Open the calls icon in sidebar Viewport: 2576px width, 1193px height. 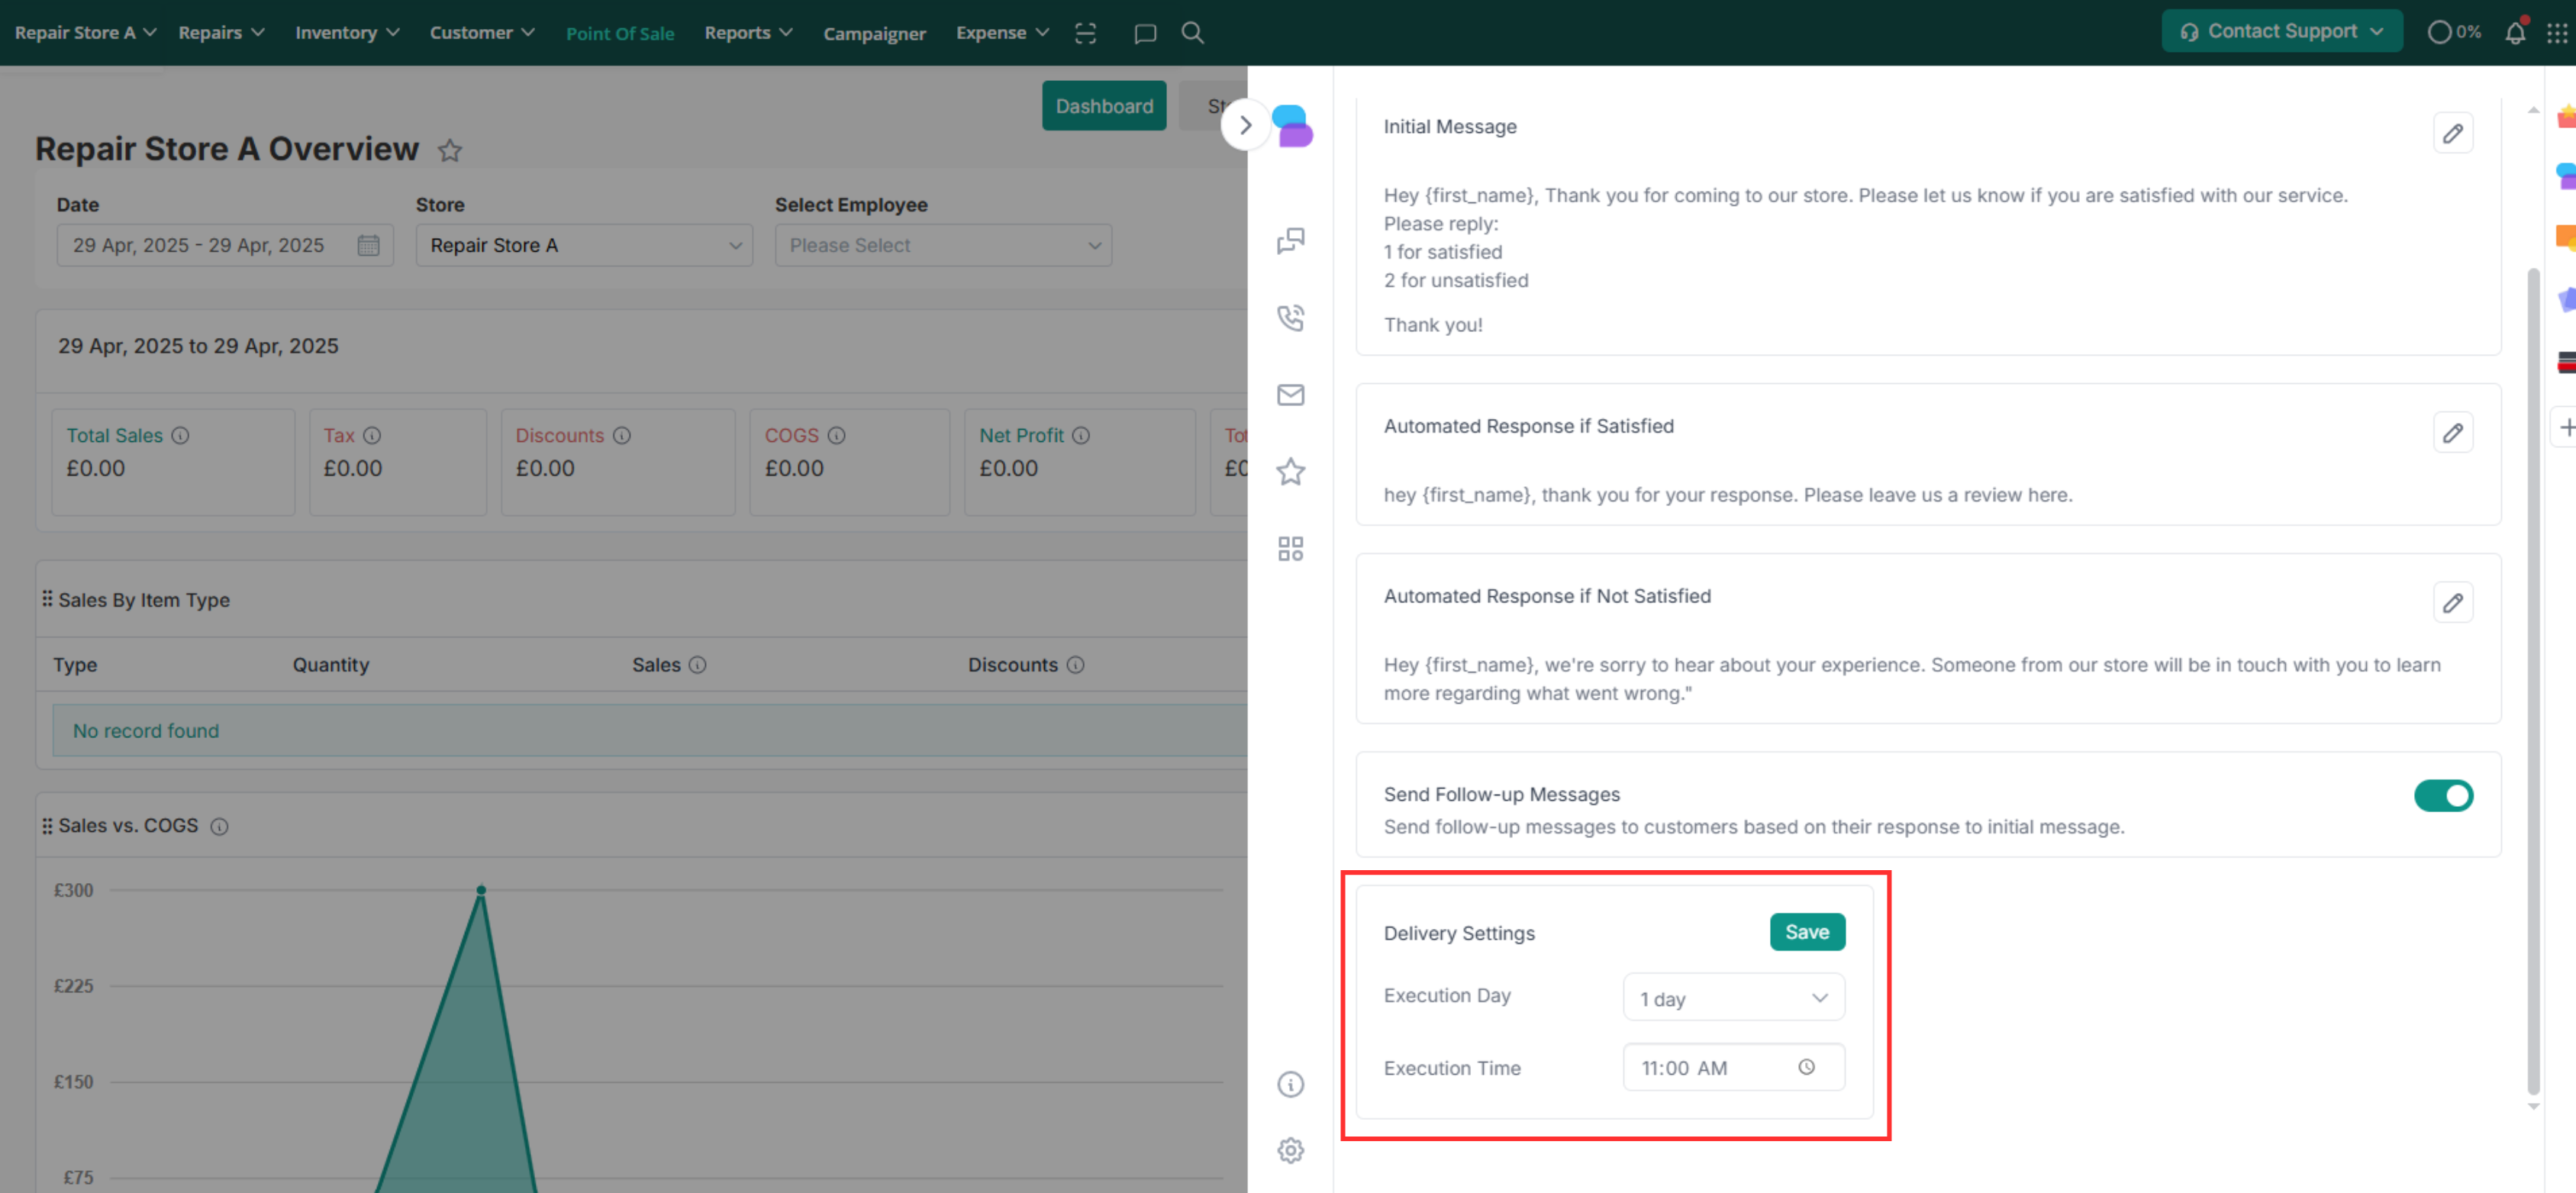click(x=1290, y=318)
